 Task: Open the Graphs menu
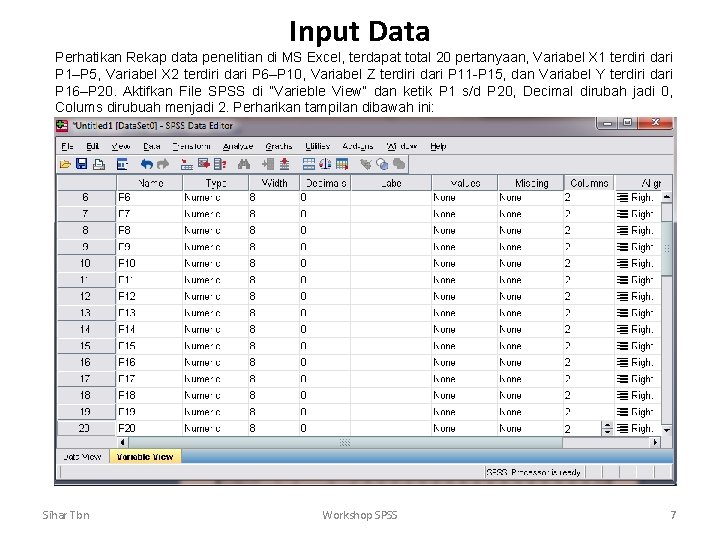[279, 146]
